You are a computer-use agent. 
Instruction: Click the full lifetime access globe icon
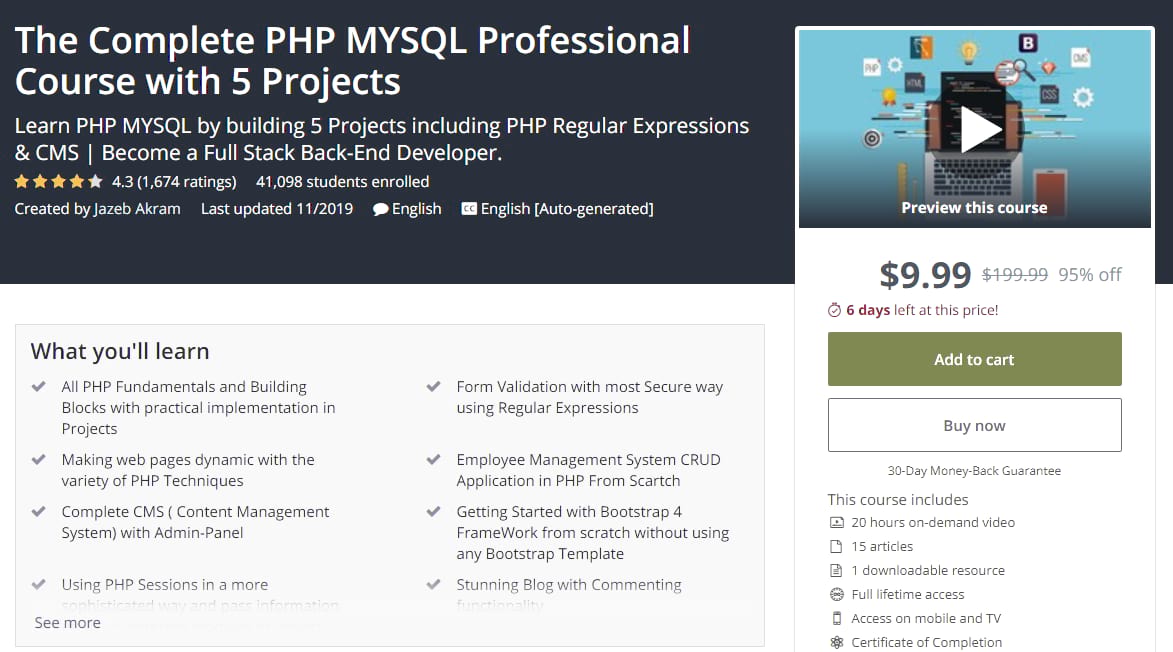pos(835,594)
